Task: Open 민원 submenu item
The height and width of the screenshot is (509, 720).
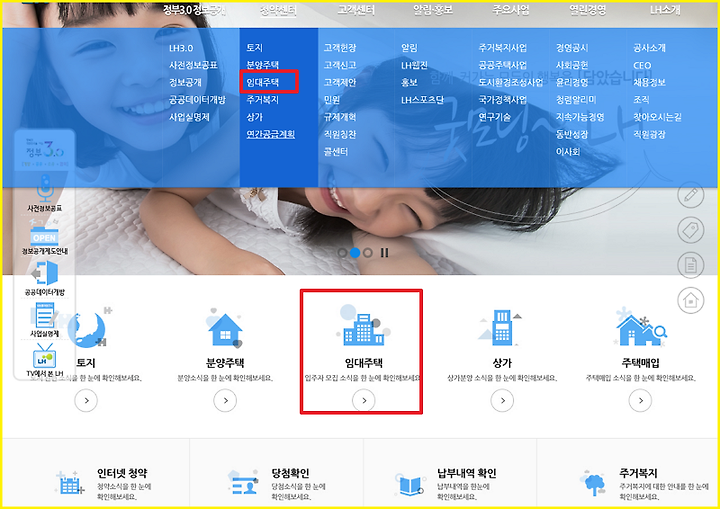Action: click(x=332, y=100)
